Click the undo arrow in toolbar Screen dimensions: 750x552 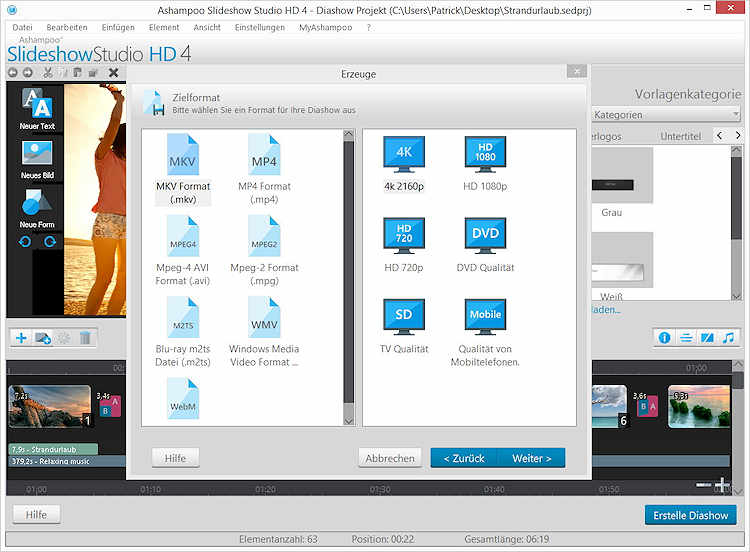click(13, 73)
